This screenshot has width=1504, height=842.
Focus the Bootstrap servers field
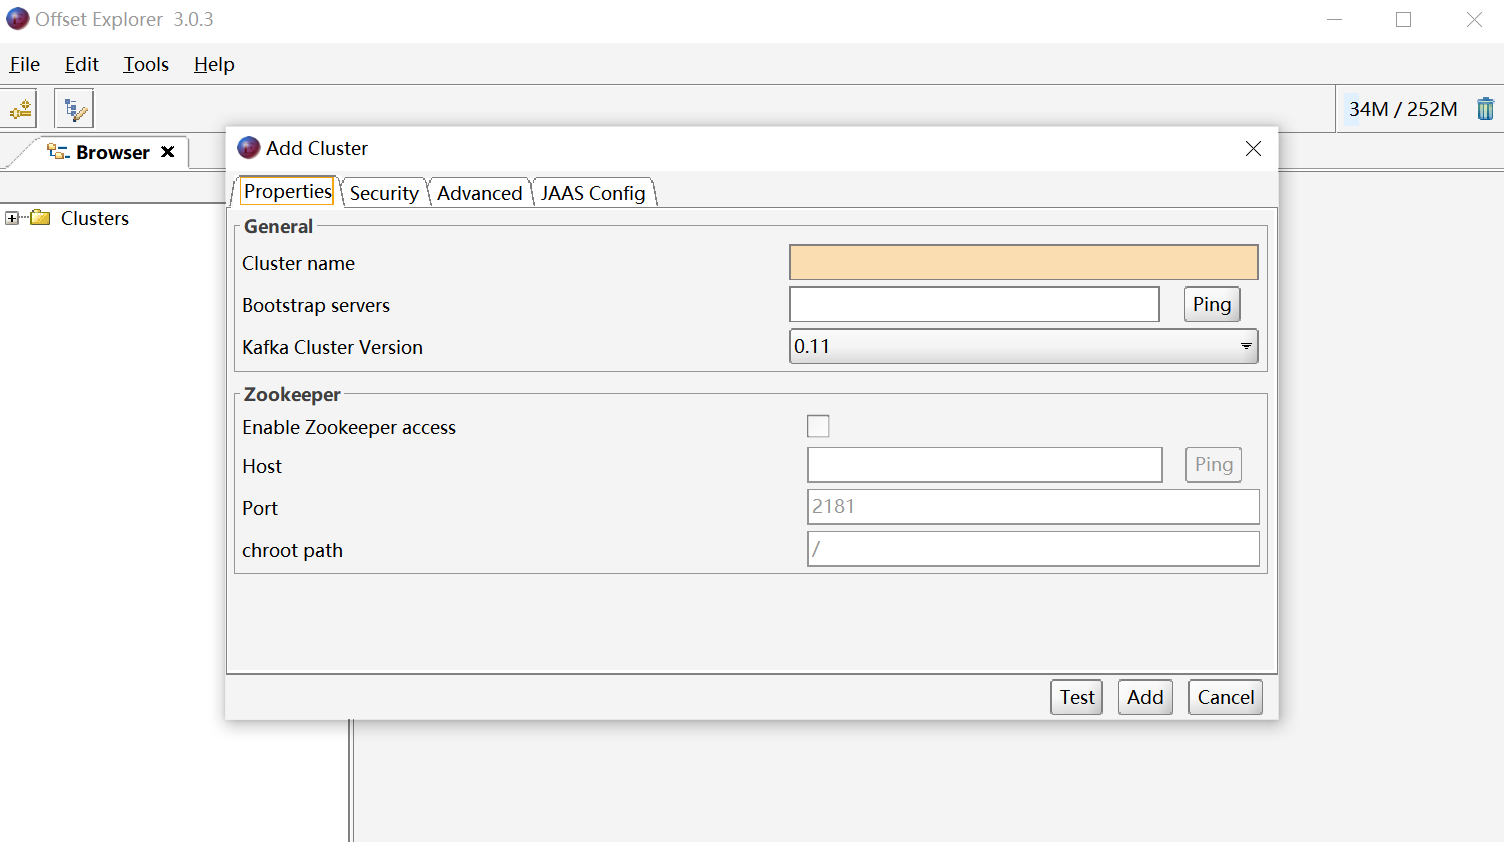coord(974,304)
